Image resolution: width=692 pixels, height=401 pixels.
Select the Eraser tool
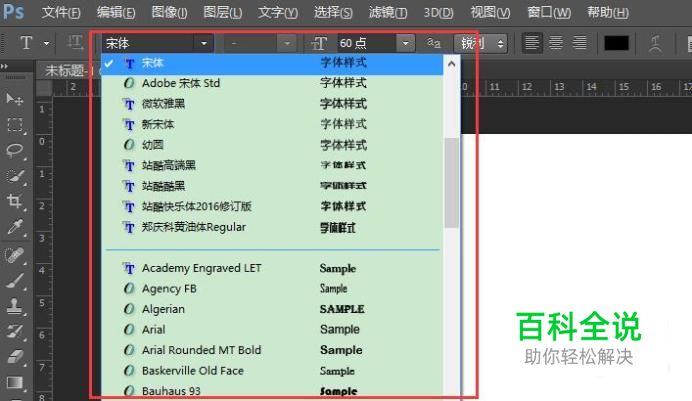(15, 356)
